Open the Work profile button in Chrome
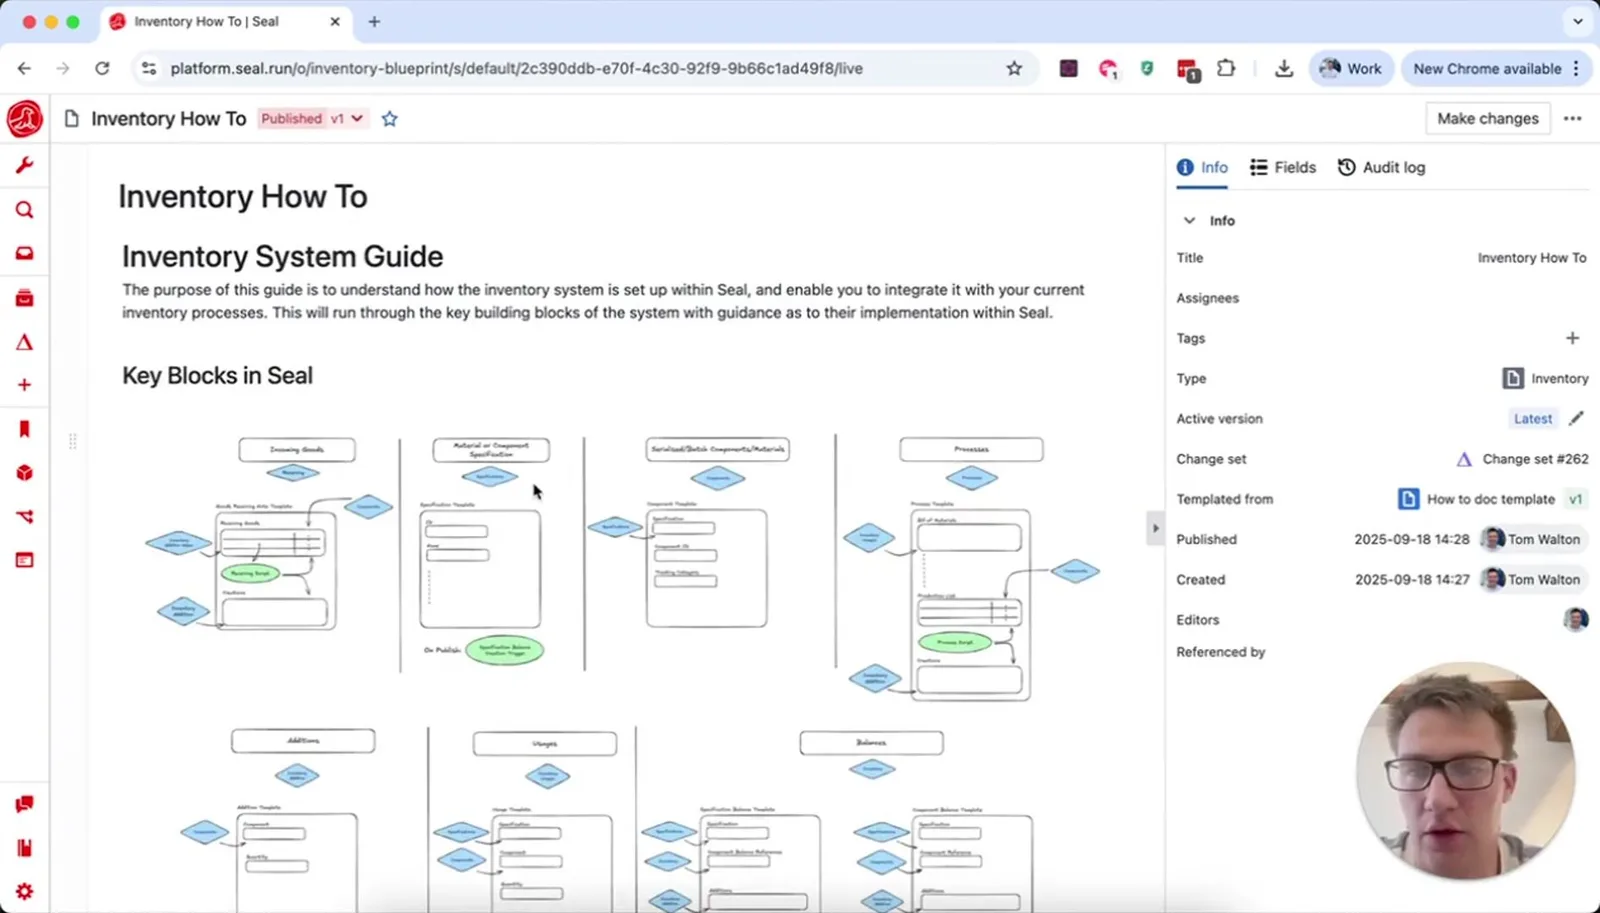 coord(1350,68)
